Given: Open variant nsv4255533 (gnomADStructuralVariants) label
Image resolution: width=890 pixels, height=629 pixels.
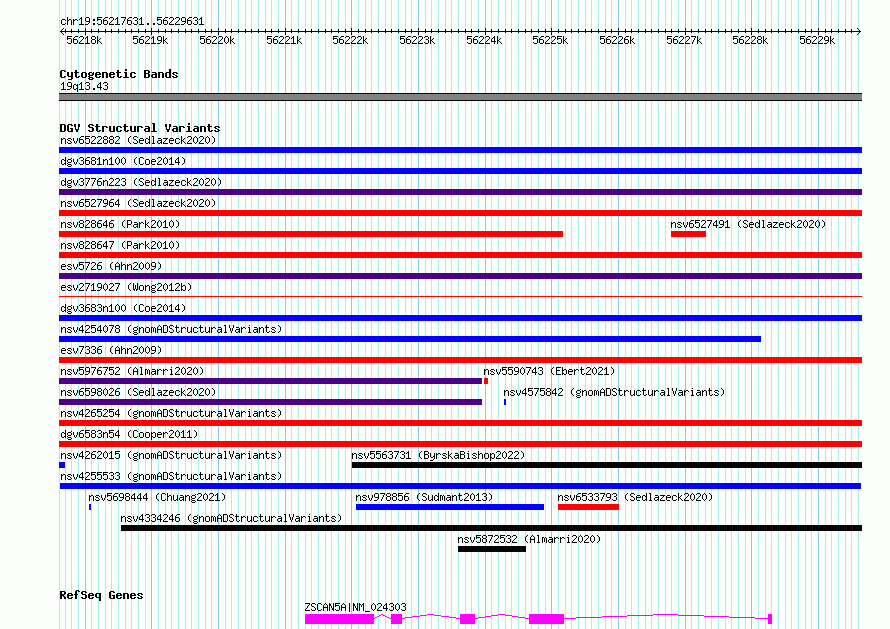Looking at the screenshot, I should [171, 476].
